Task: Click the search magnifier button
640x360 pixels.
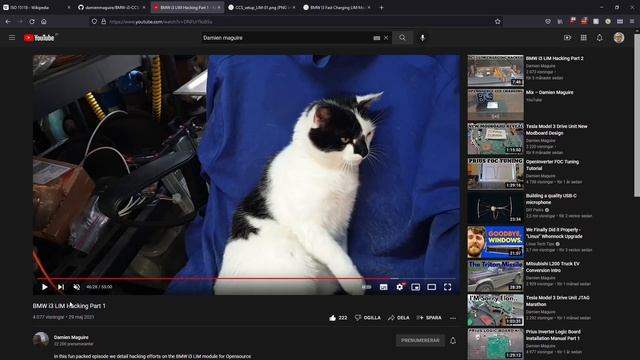Action: [x=402, y=38]
